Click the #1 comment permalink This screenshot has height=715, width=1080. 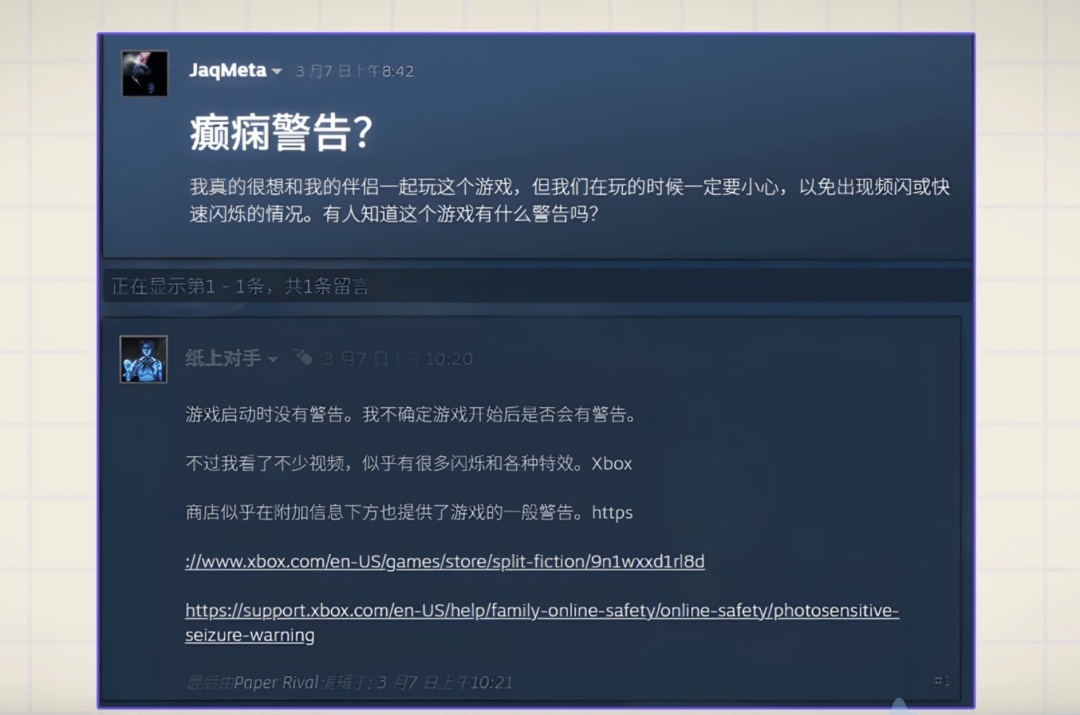[x=941, y=681]
